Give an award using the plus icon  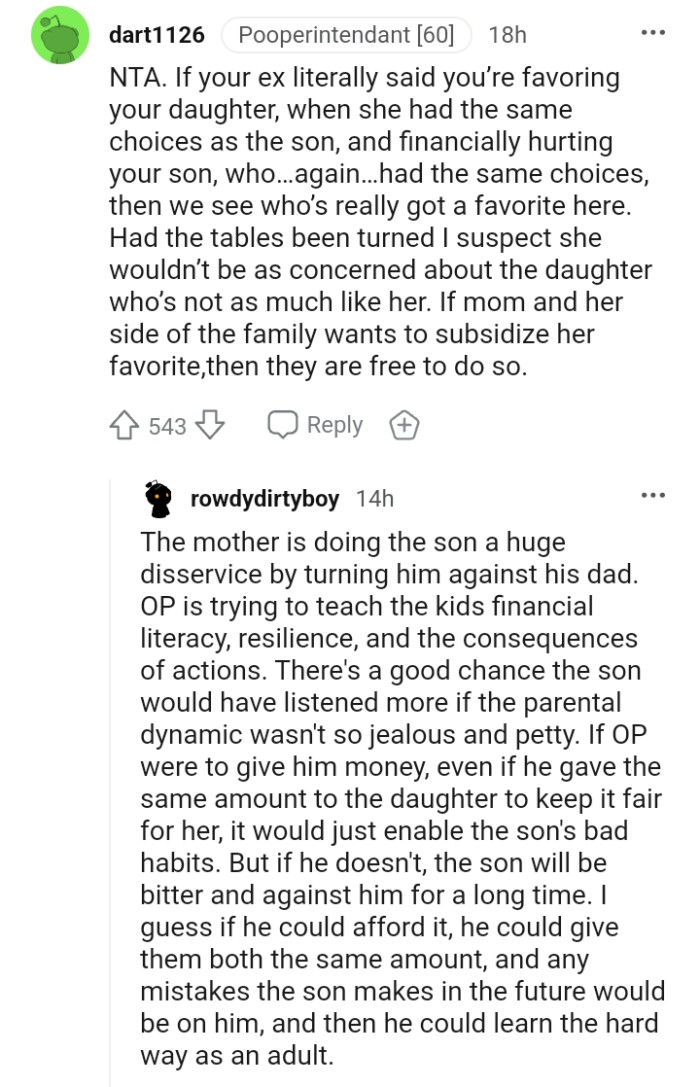[403, 425]
